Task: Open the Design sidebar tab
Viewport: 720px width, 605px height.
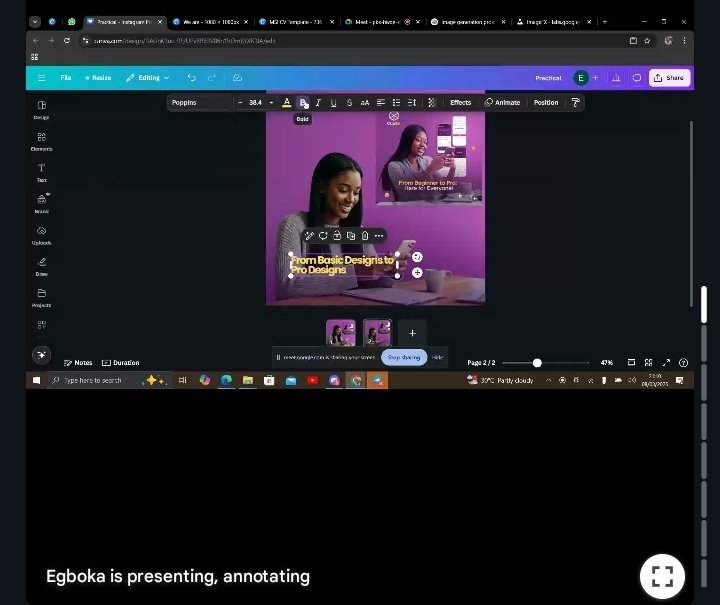Action: click(41, 110)
